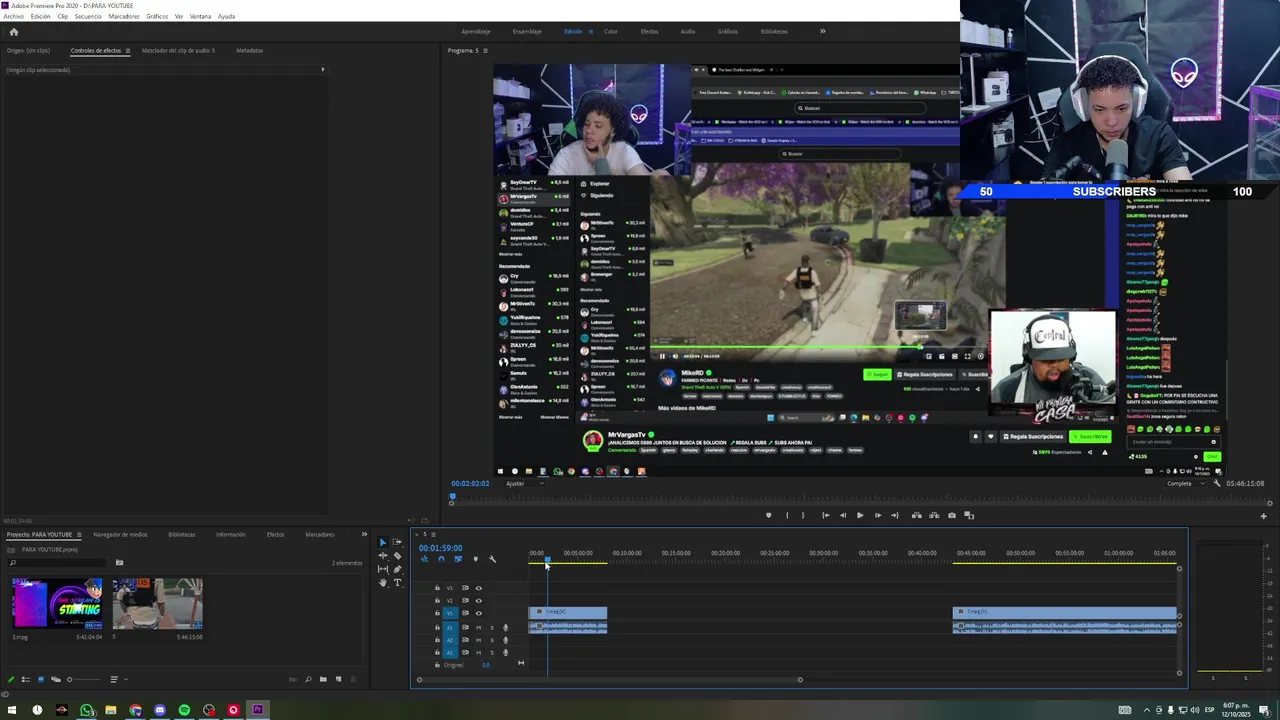Adjust Project panel thumbnail zoom slider

69,679
